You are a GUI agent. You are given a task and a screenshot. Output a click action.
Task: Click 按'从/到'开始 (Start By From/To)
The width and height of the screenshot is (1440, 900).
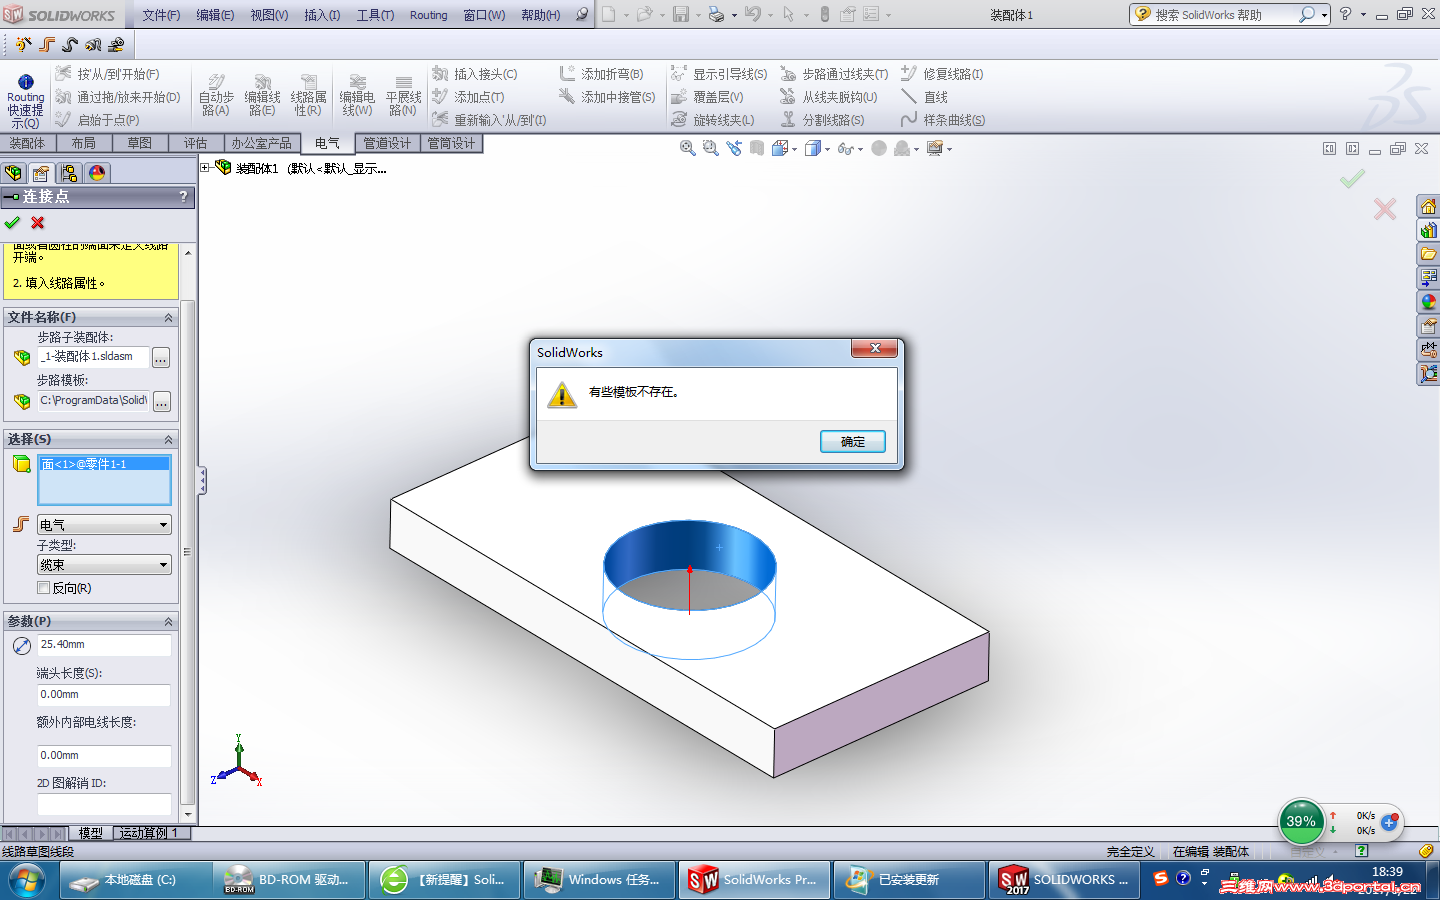[x=107, y=74]
